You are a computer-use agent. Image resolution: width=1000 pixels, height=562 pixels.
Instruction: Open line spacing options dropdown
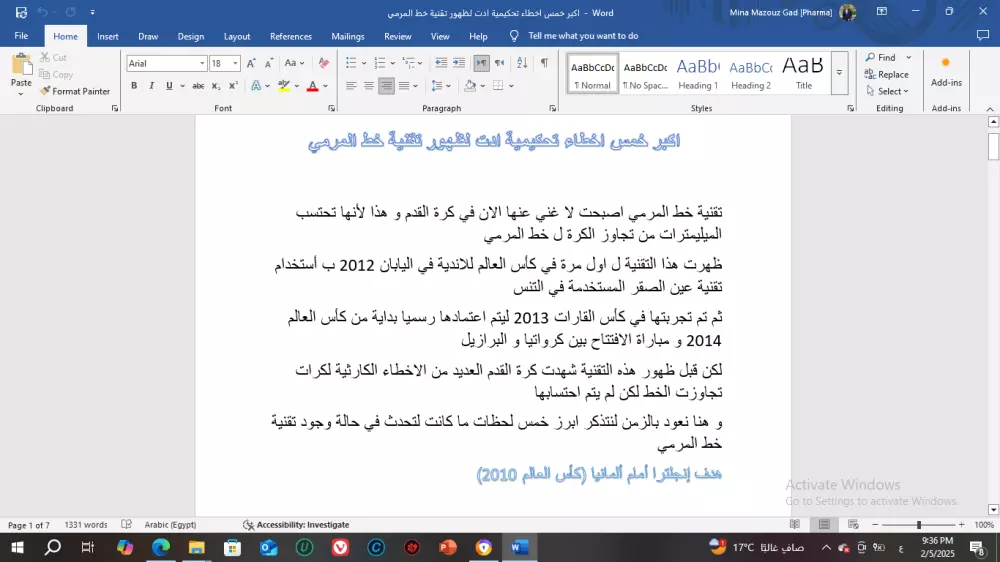tap(441, 85)
